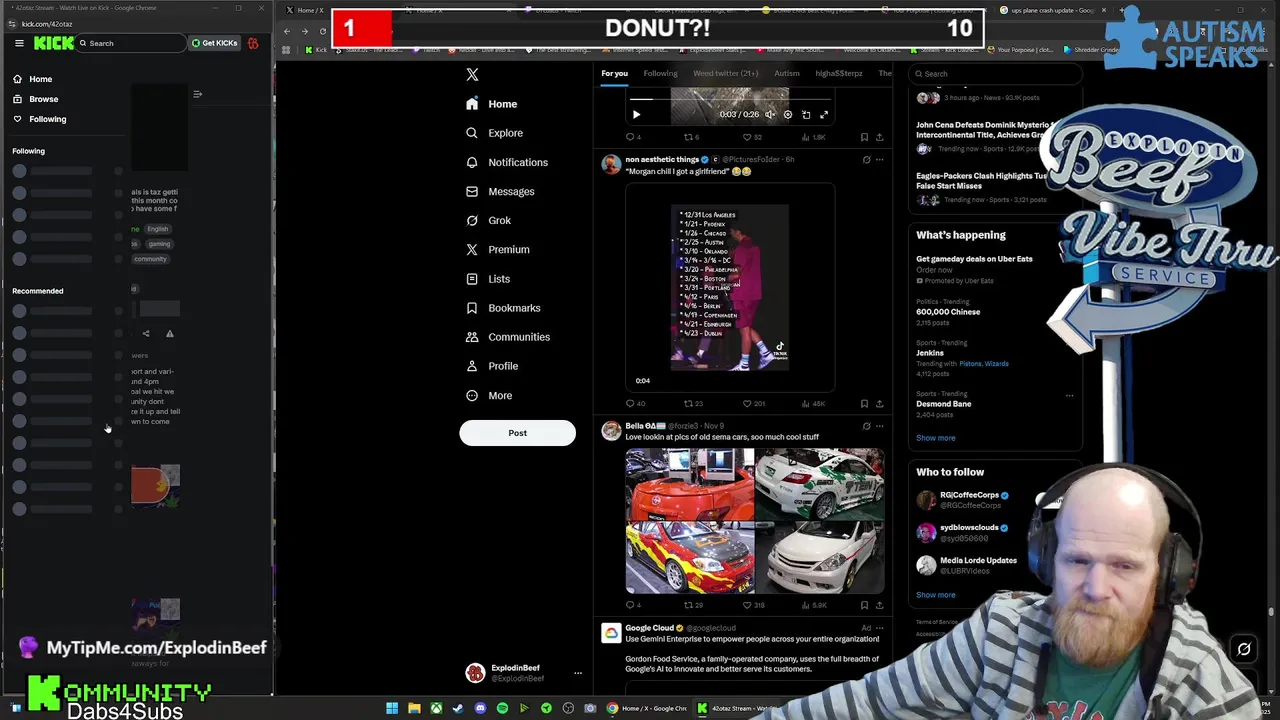Seek on the top video progress bar
1280x720 pixels.
click(x=729, y=100)
